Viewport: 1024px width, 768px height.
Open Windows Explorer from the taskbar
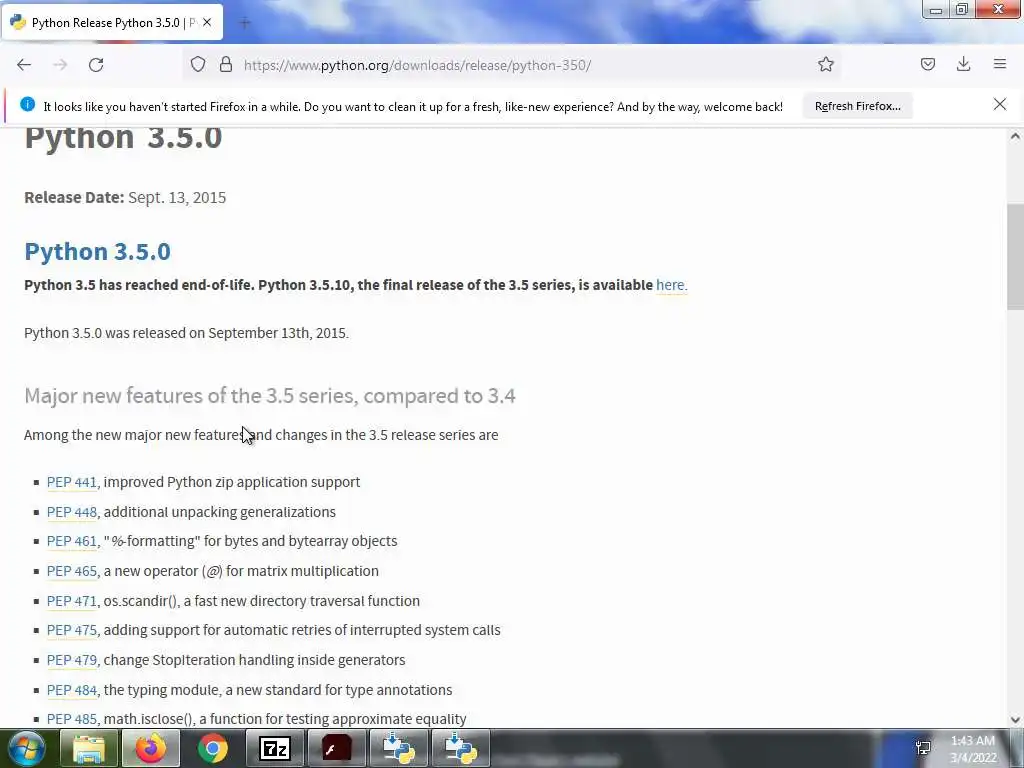point(89,748)
